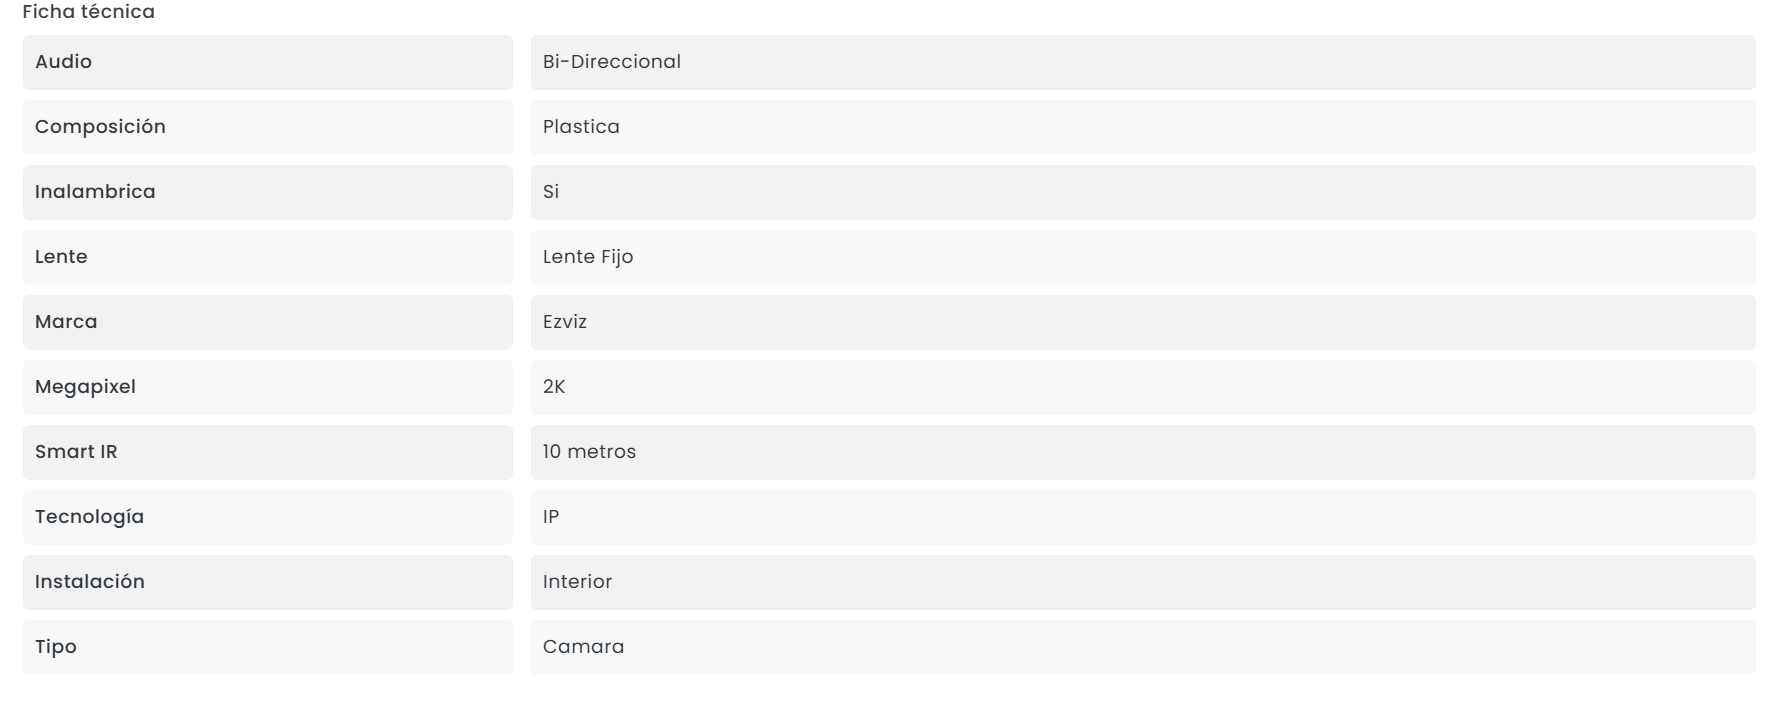Image resolution: width=1771 pixels, height=709 pixels.
Task: Click the Lente label in first column
Action: coord(61,257)
